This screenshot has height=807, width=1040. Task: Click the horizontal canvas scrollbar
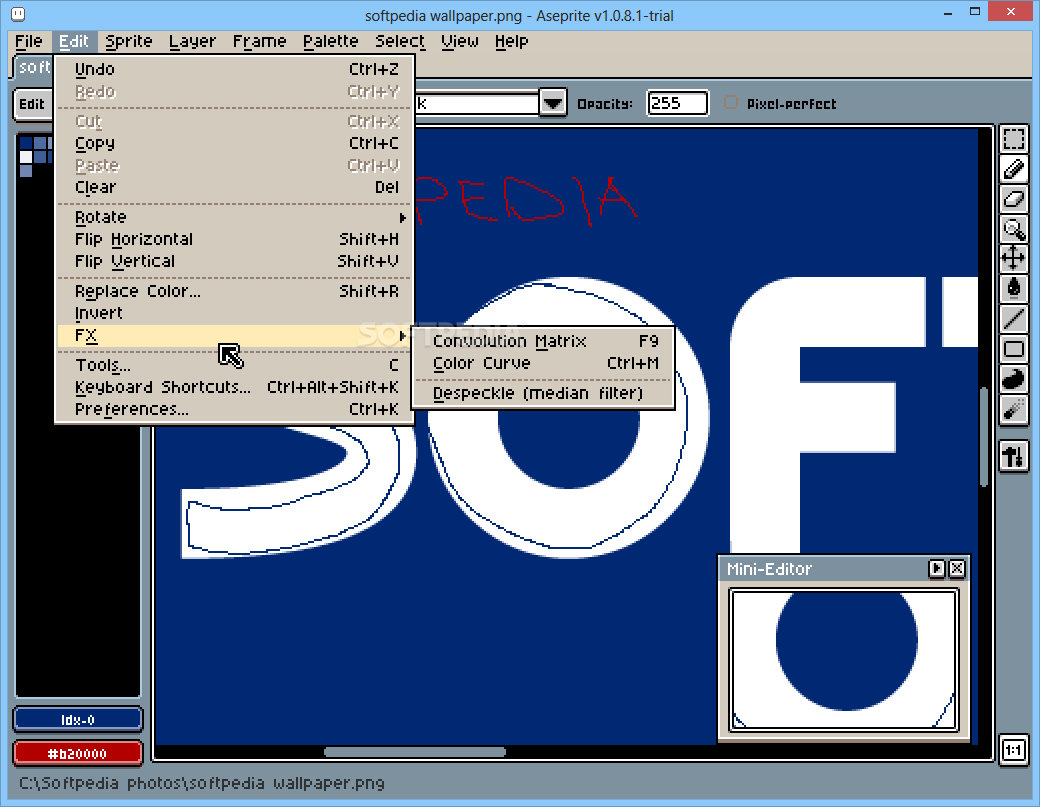(415, 751)
